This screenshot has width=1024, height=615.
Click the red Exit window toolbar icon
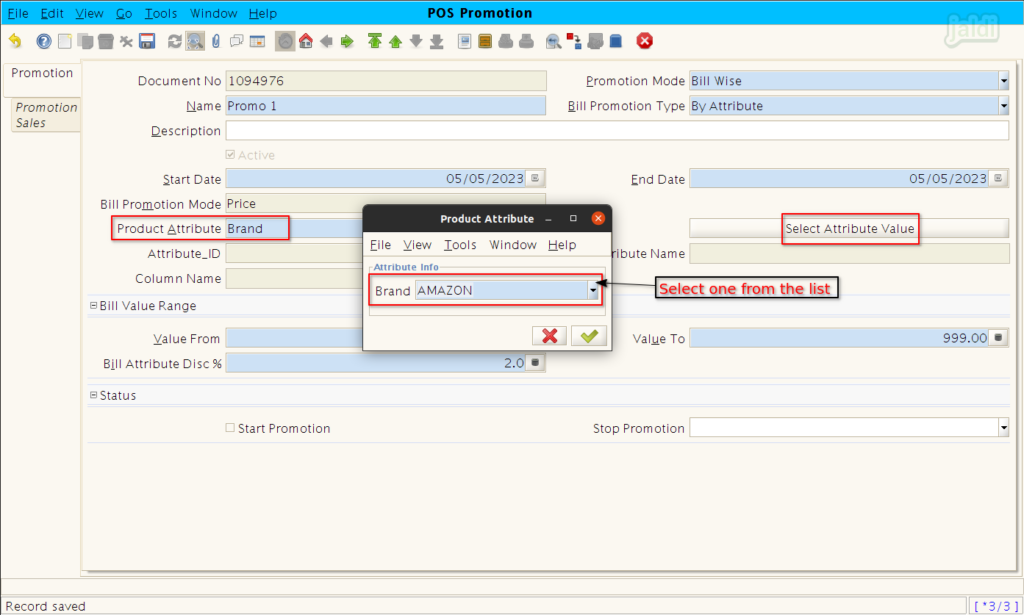point(645,41)
